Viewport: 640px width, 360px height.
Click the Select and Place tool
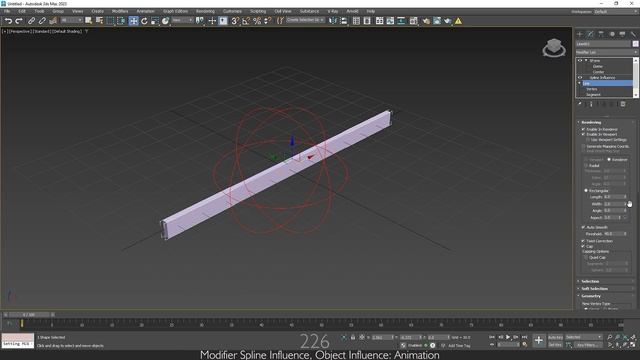click(165, 21)
